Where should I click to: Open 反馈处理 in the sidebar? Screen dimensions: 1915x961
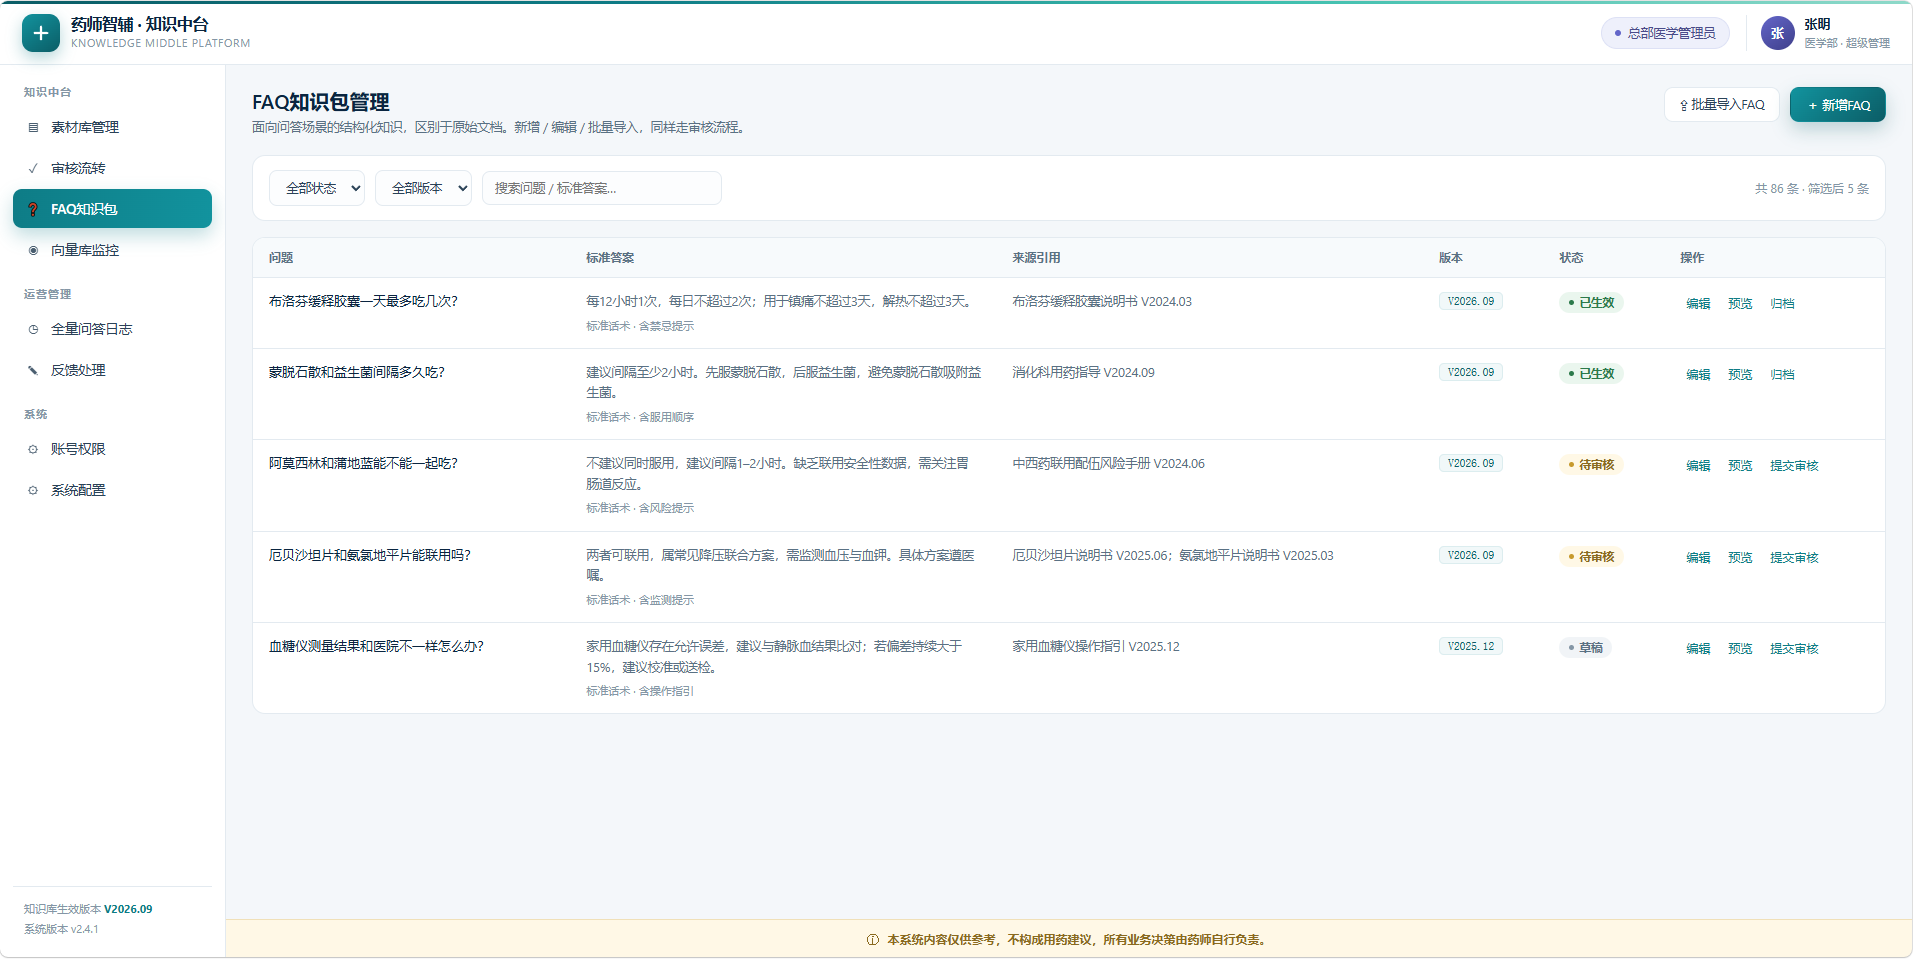pos(113,371)
